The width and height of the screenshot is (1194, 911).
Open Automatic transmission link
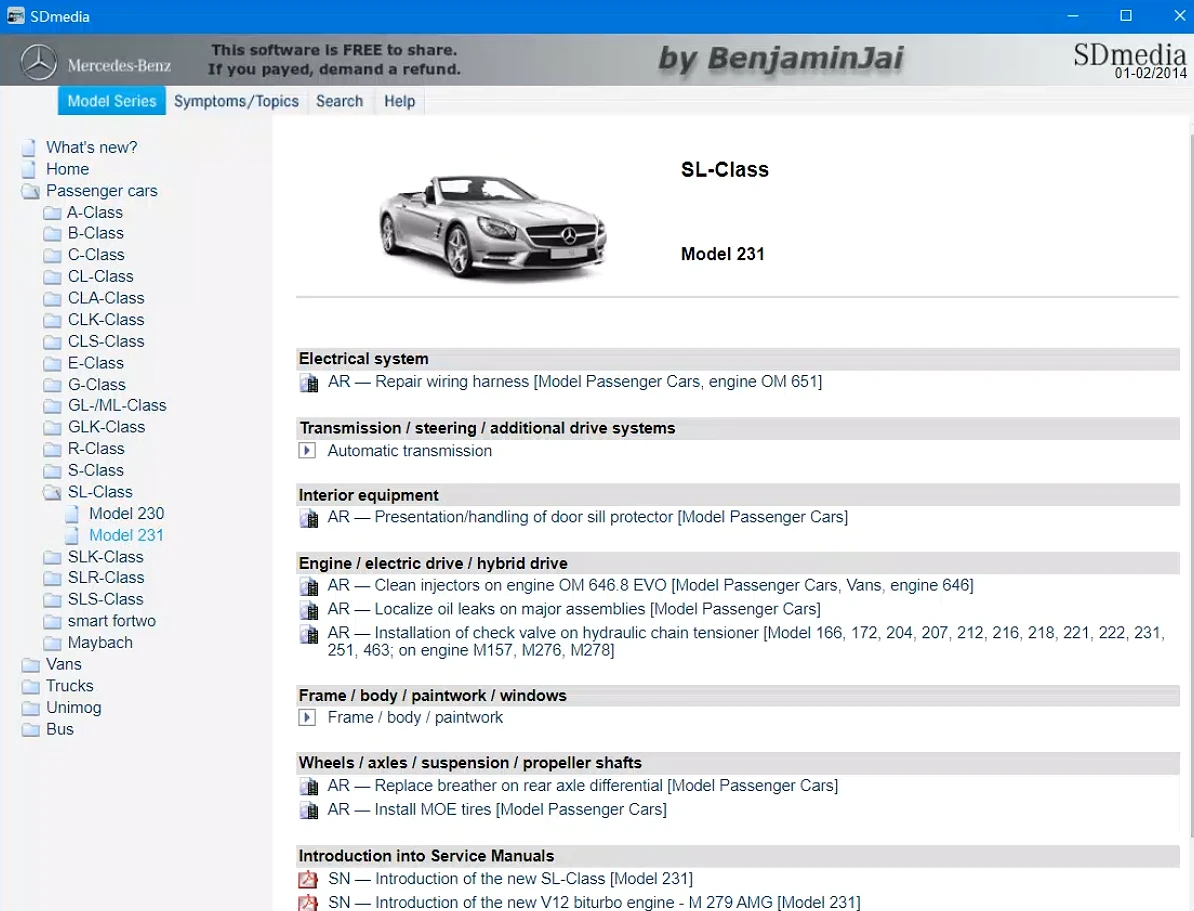click(410, 451)
